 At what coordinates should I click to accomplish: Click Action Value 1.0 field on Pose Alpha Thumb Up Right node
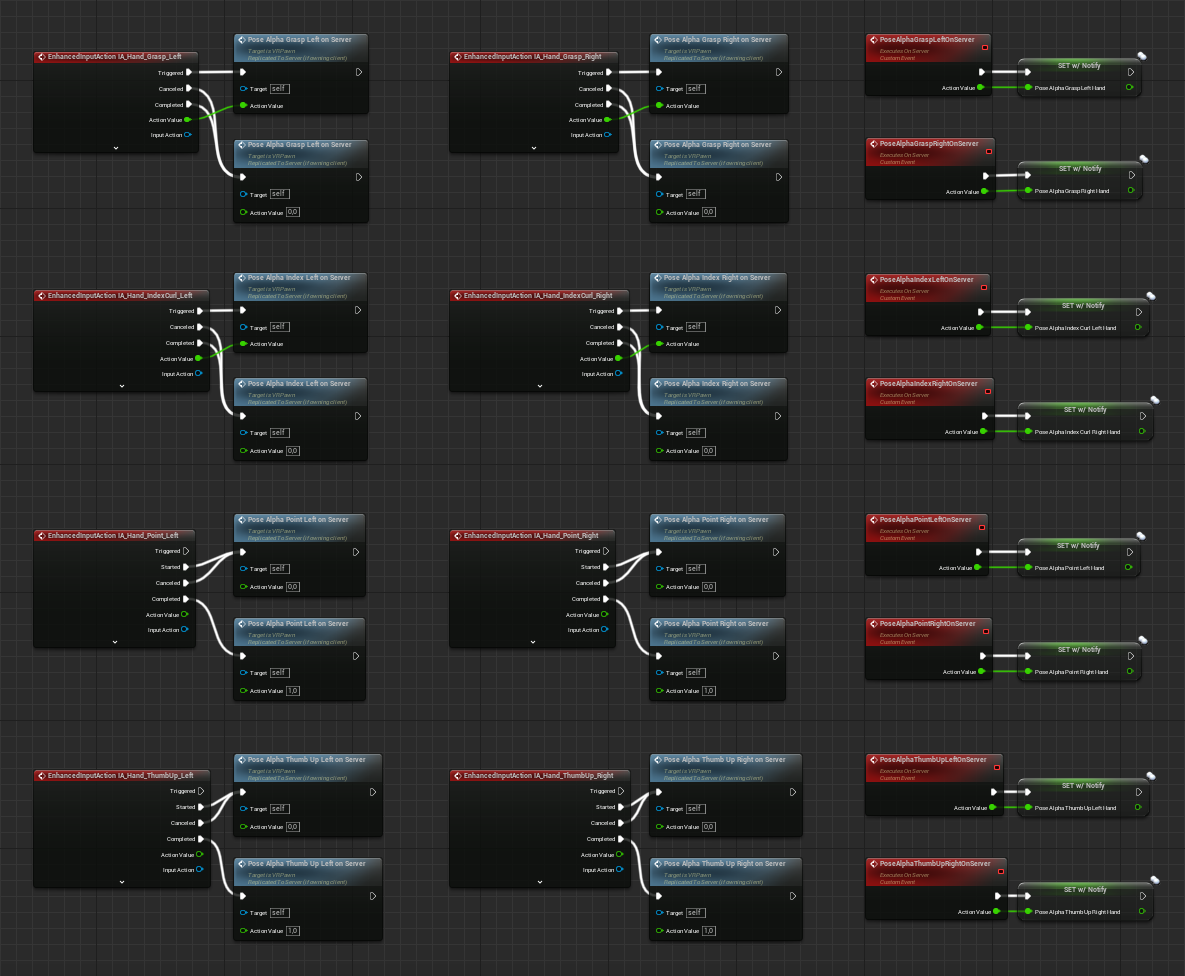(x=708, y=931)
